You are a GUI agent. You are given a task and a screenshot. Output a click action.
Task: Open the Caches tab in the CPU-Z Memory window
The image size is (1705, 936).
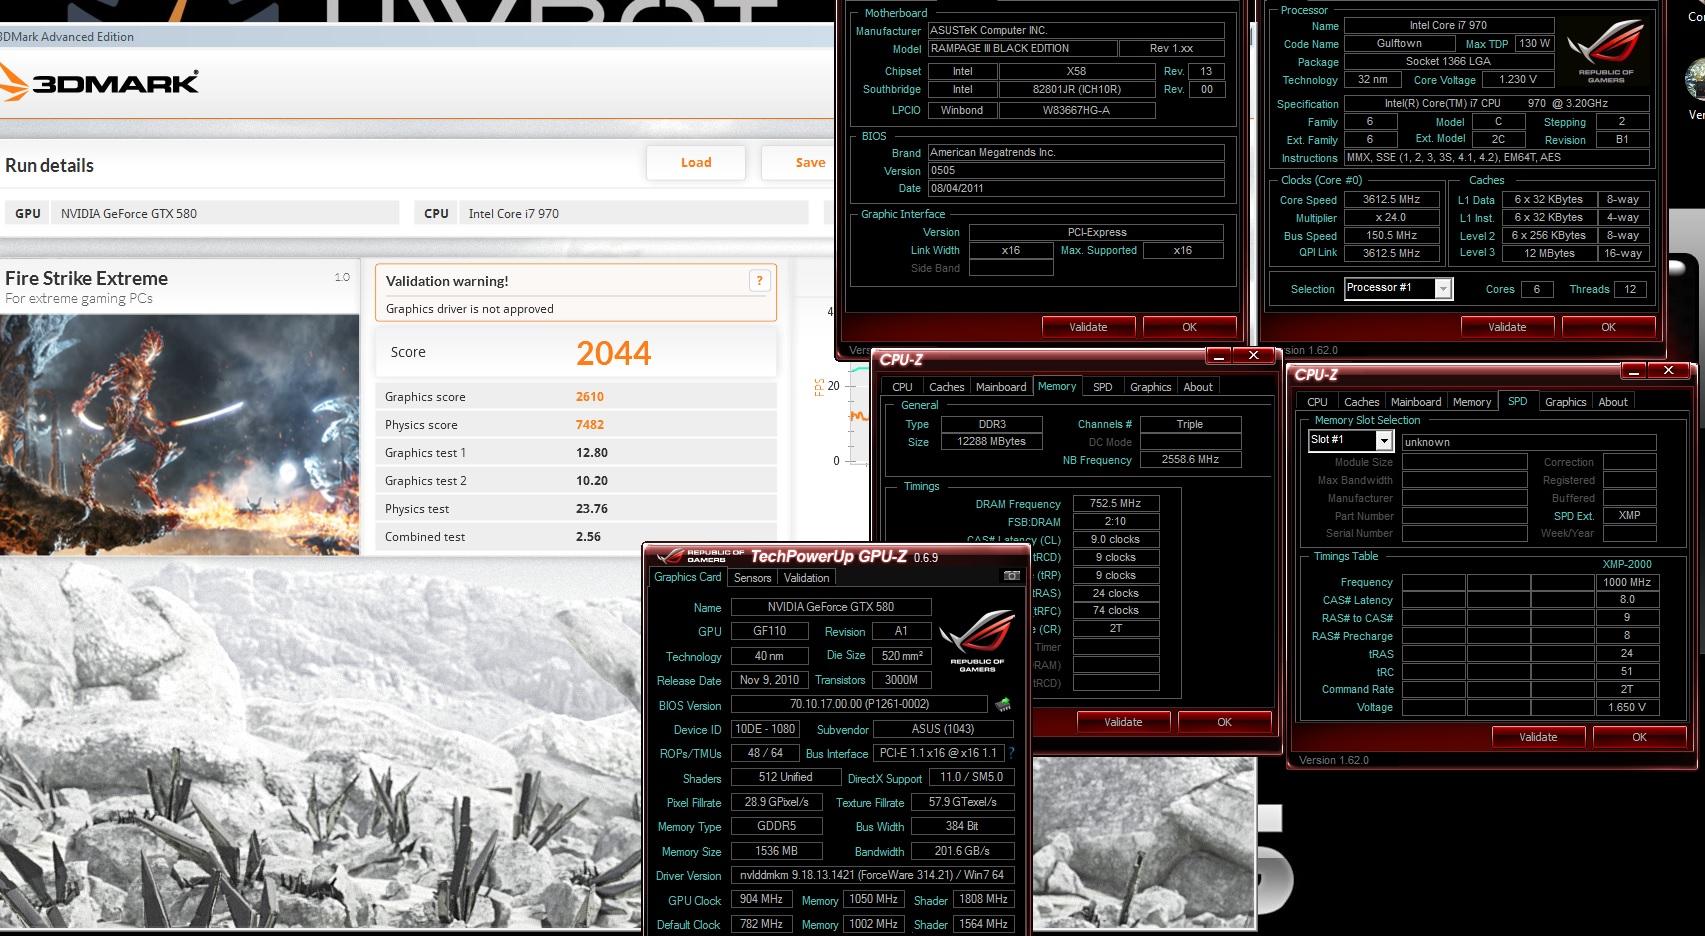coord(946,387)
